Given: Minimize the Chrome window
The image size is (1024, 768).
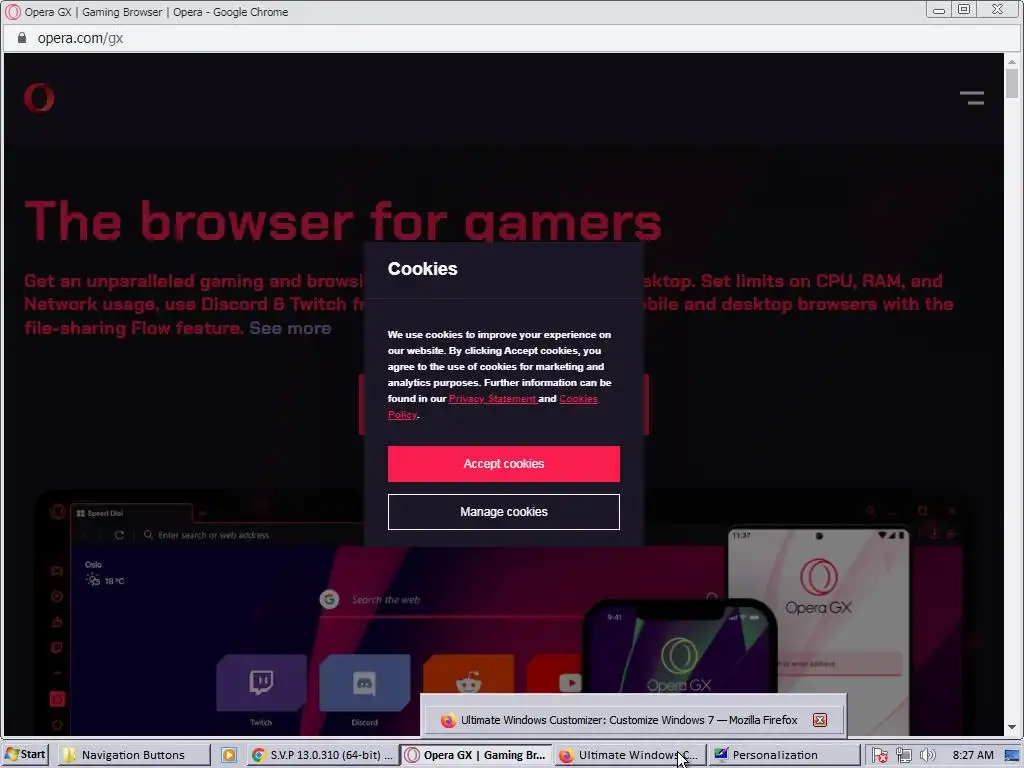Looking at the screenshot, I should 938,10.
